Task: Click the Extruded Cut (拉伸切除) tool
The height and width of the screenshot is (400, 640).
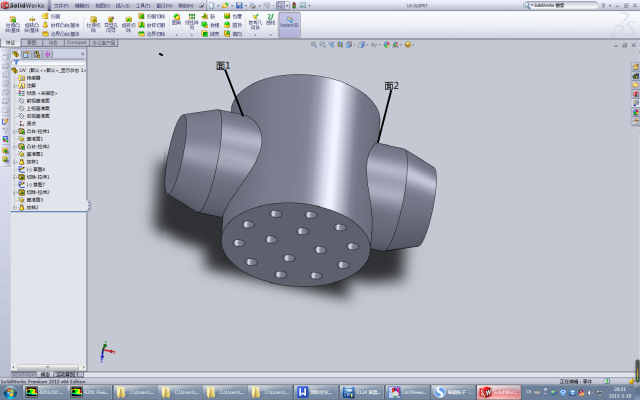Action: [x=94, y=24]
